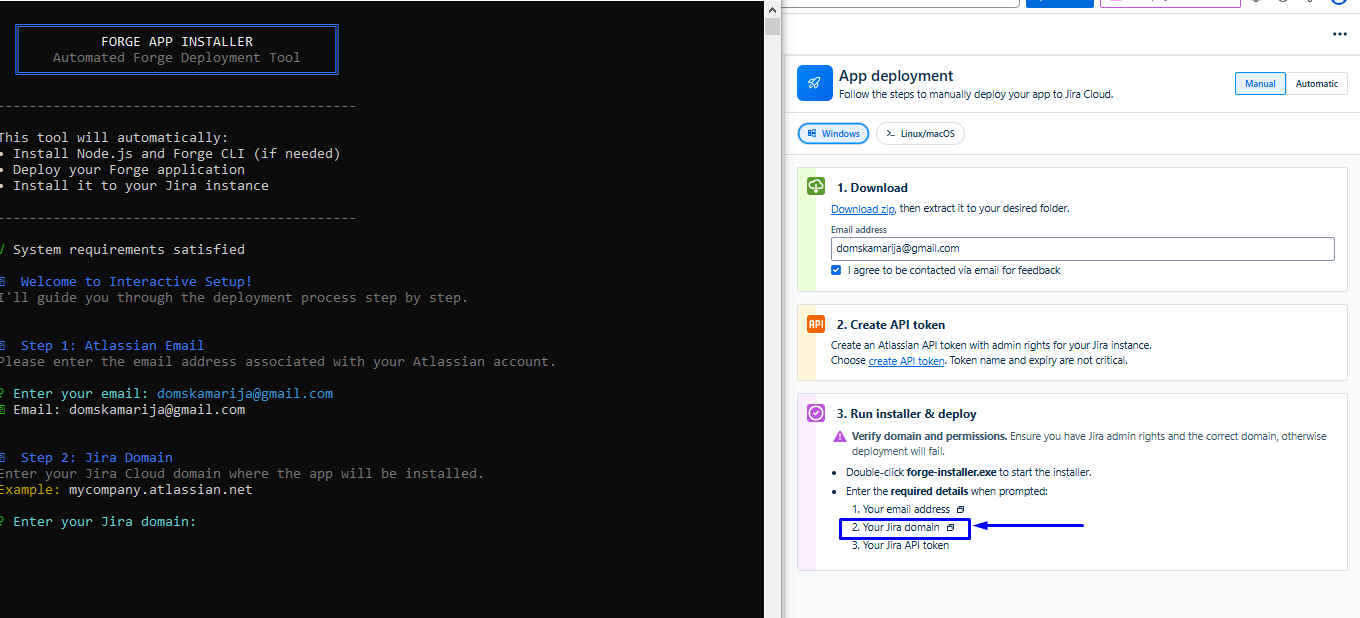The image size is (1360, 618).
Task: Uncheck the email feedback agreement
Action: (836, 269)
